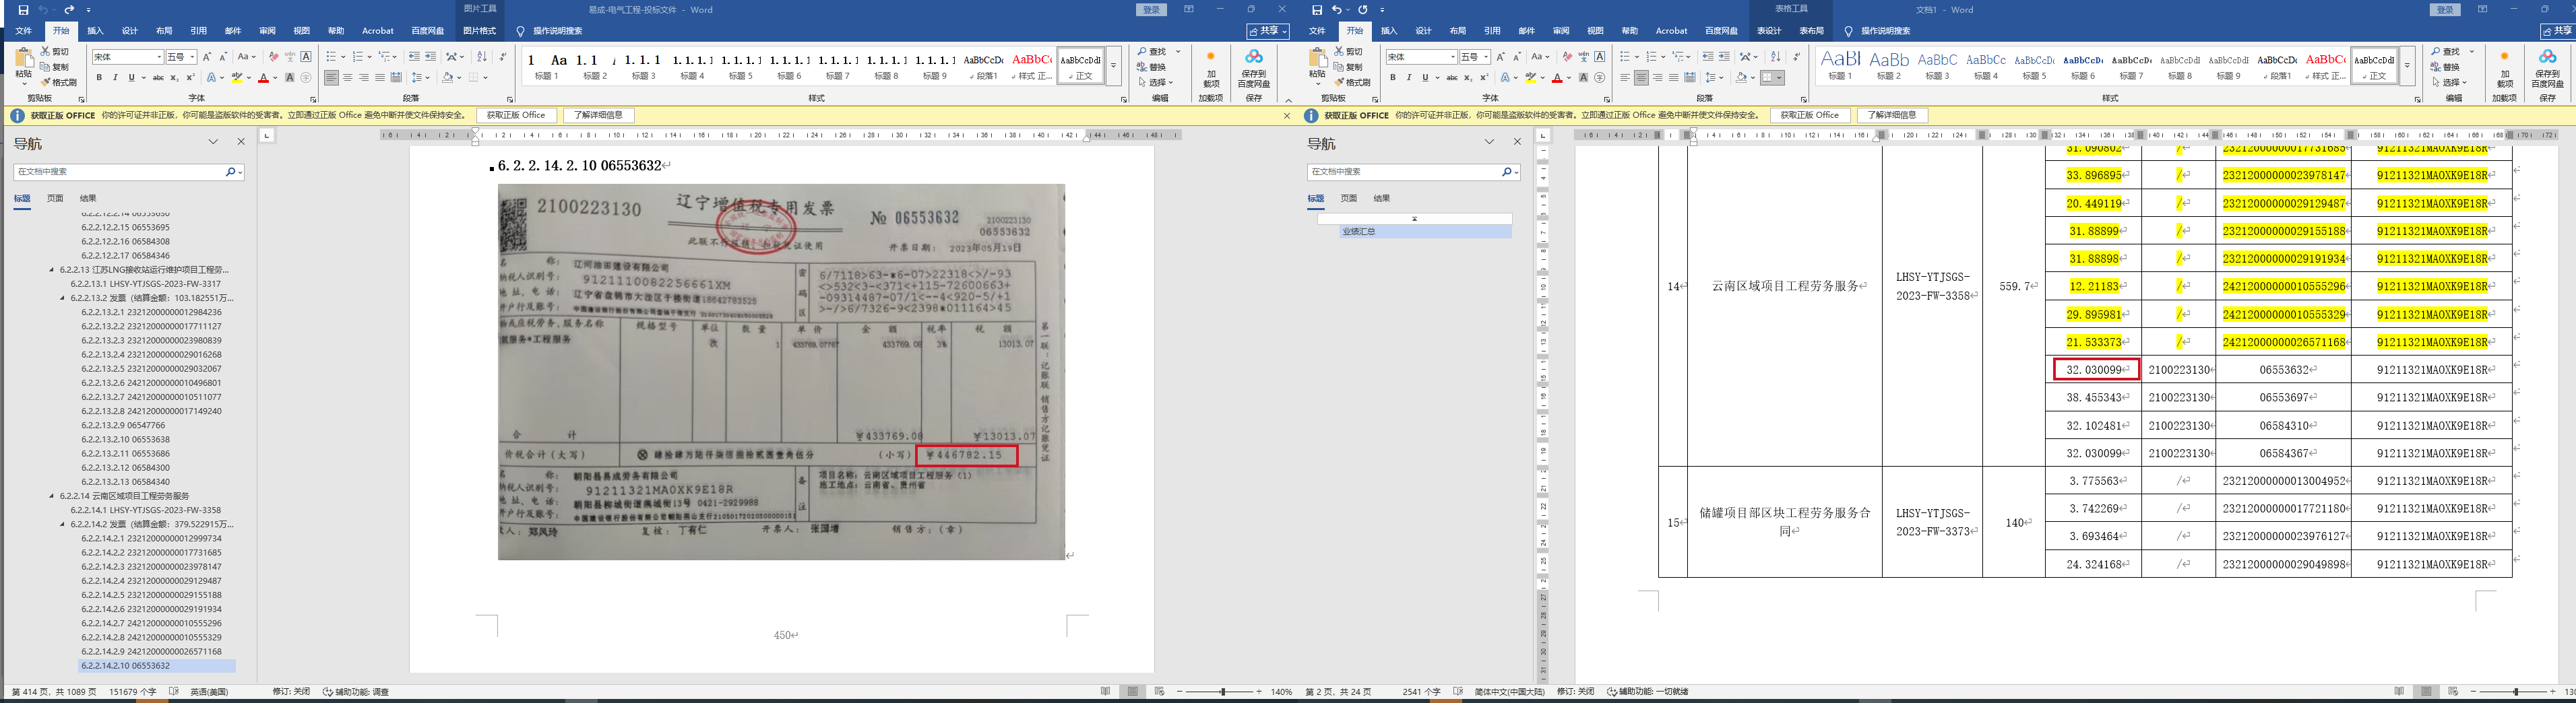This screenshot has width=2576, height=703.
Task: Switch to 页面 tab in left navigation pane
Action: coord(55,198)
